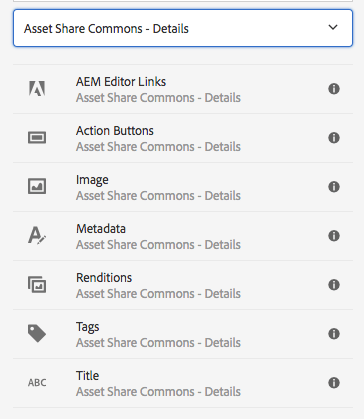The image size is (364, 419).
Task: Click group subtitle under Tags
Action: 158,343
